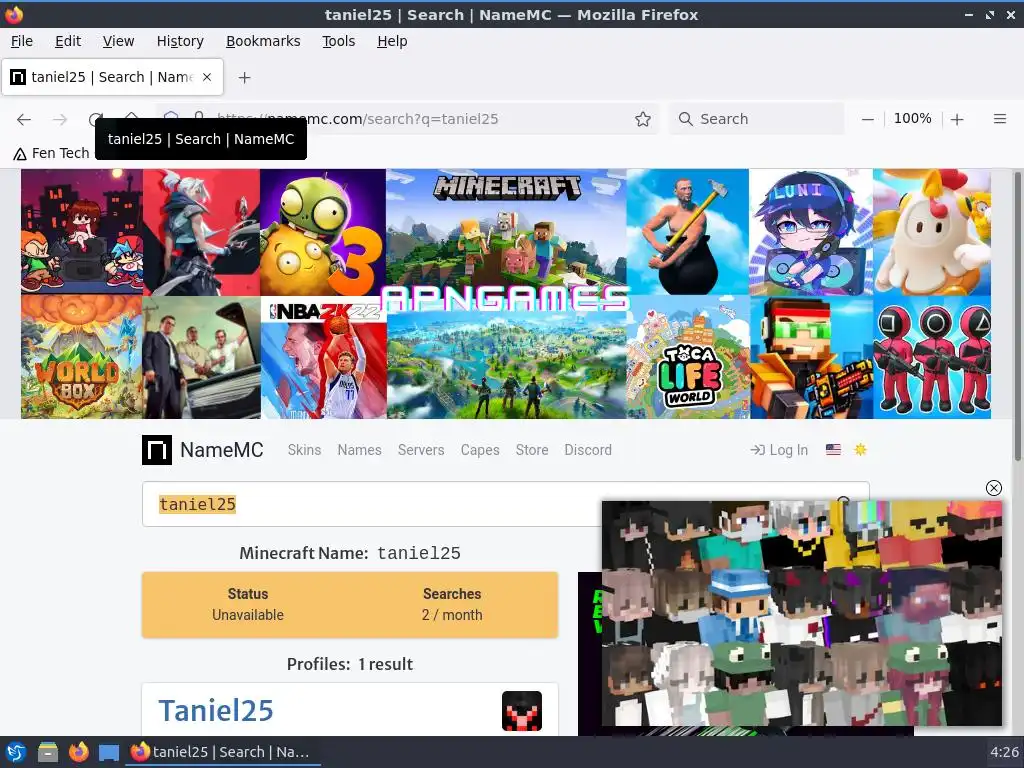1024x768 pixels.
Task: Focus the Firefox Search box
Action: point(756,119)
